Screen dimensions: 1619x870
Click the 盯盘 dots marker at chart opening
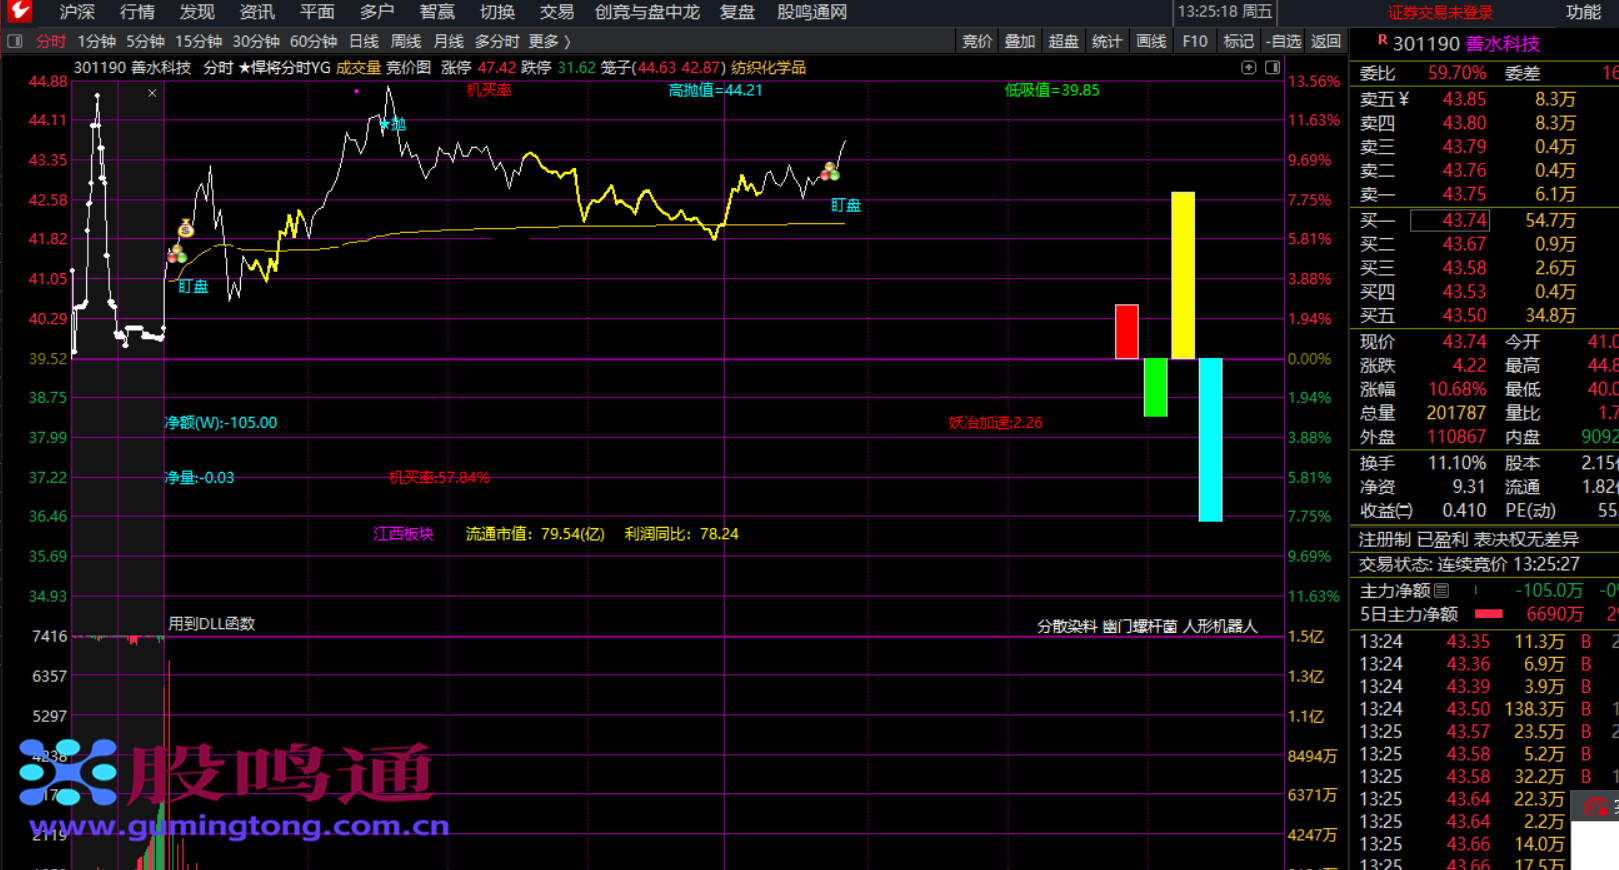[177, 254]
